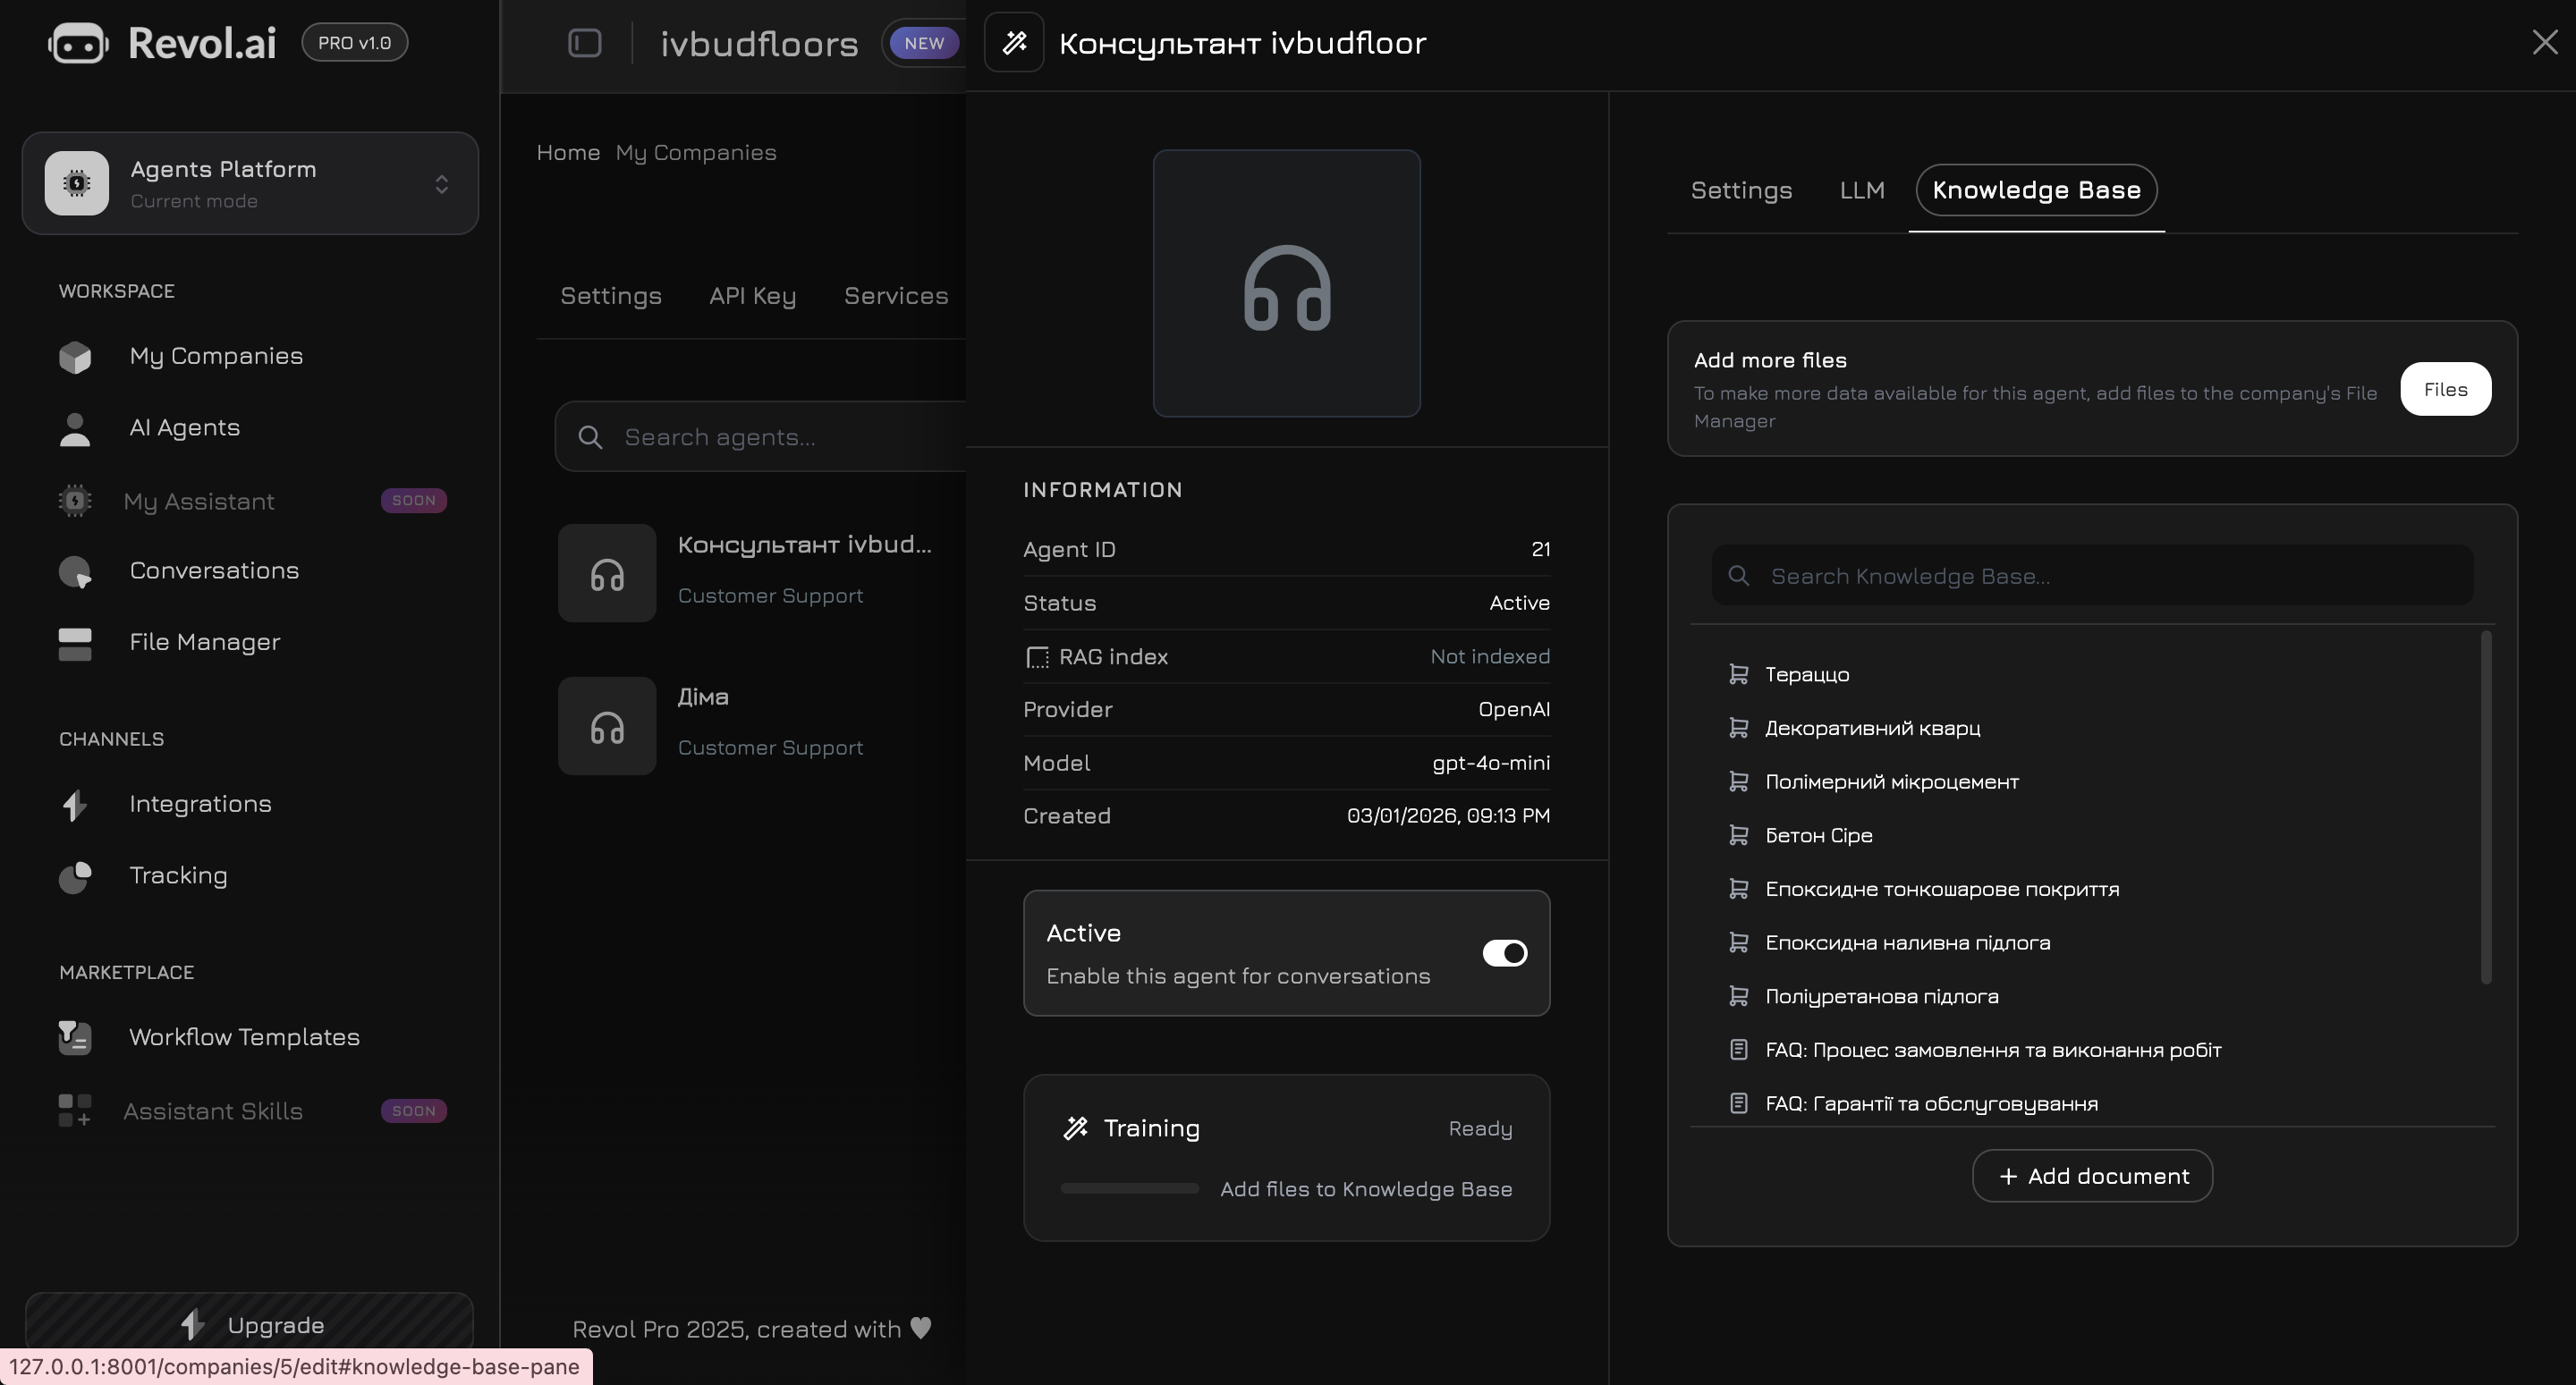Click the magic wand icon beside agent title

(1014, 42)
